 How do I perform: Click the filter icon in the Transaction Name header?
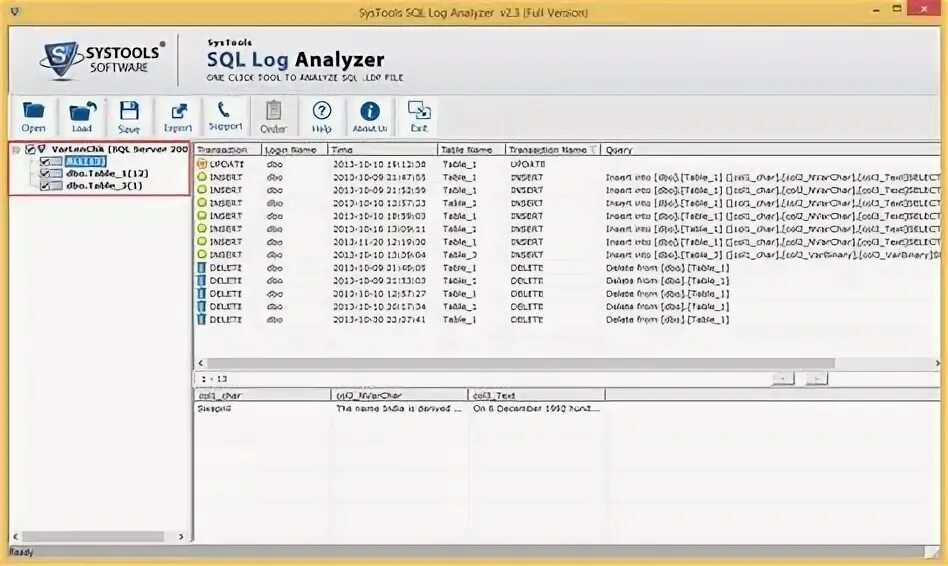(x=594, y=149)
